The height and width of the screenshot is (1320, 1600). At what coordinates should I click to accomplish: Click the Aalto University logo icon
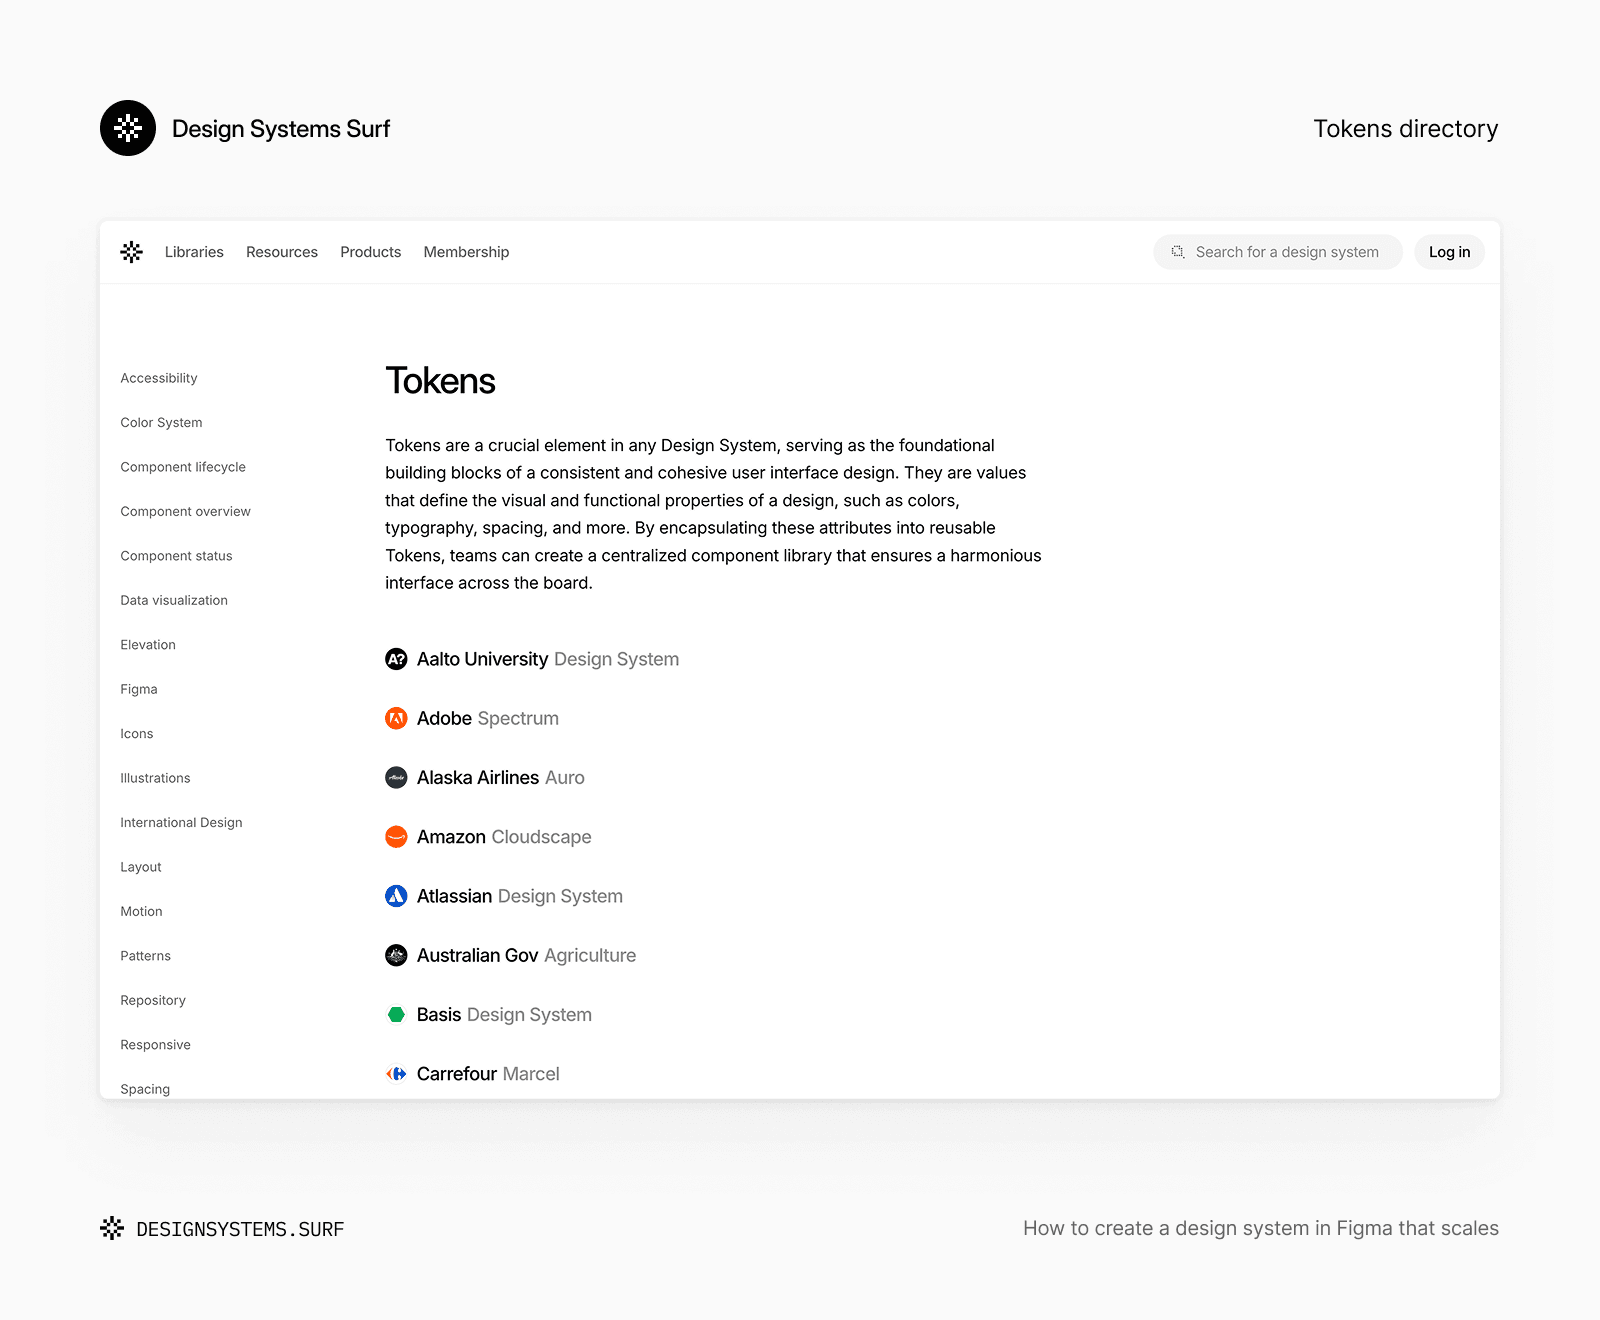[396, 659]
